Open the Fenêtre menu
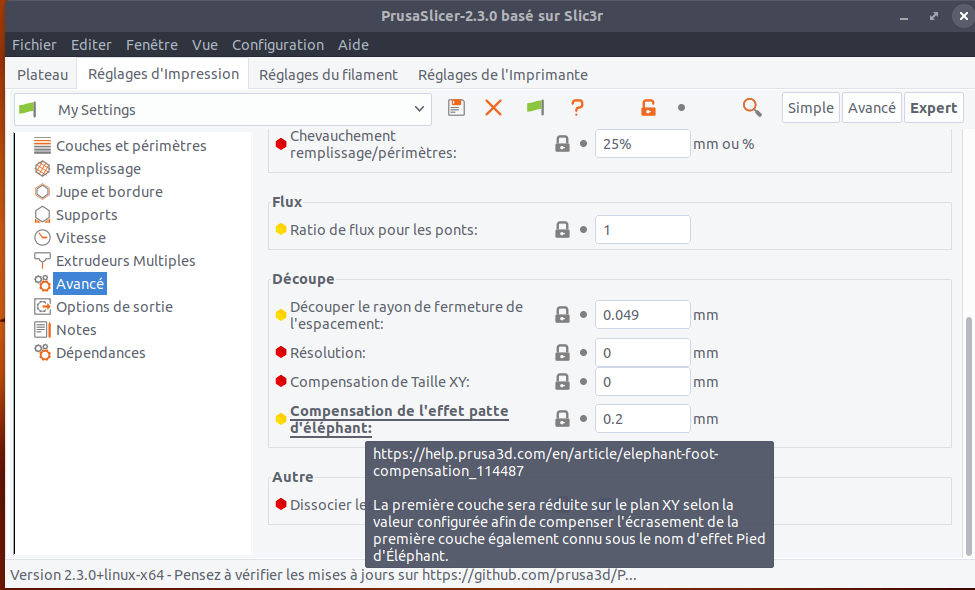This screenshot has height=590, width=975. click(152, 45)
